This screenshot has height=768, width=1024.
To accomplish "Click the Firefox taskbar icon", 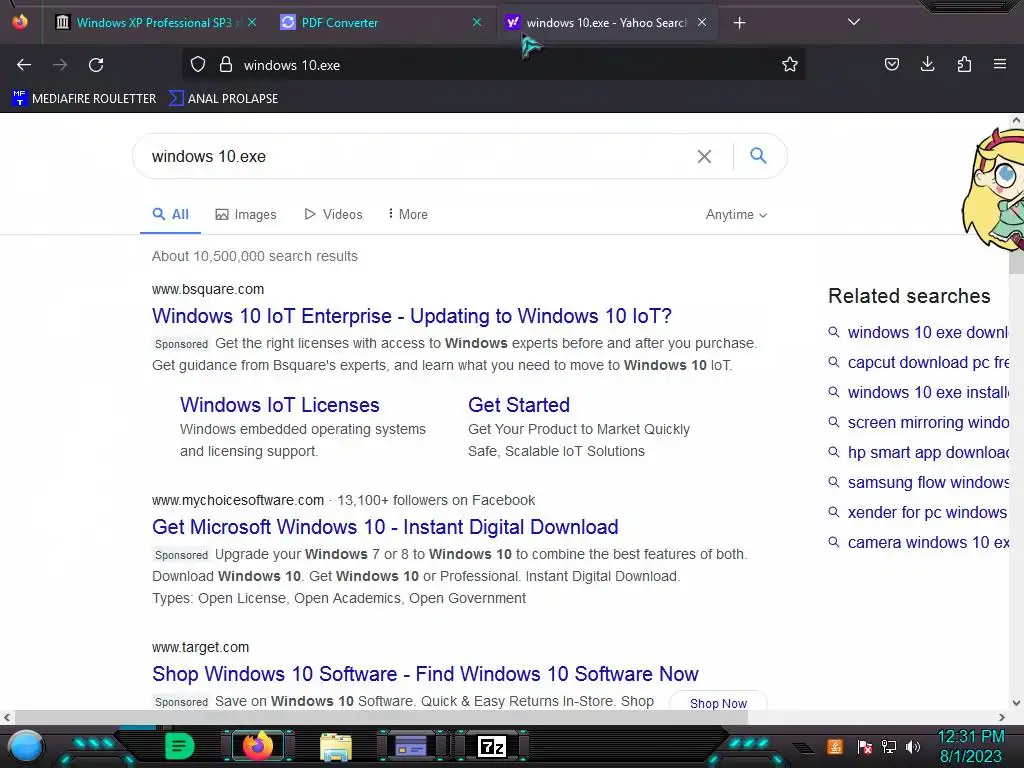I will [x=257, y=746].
